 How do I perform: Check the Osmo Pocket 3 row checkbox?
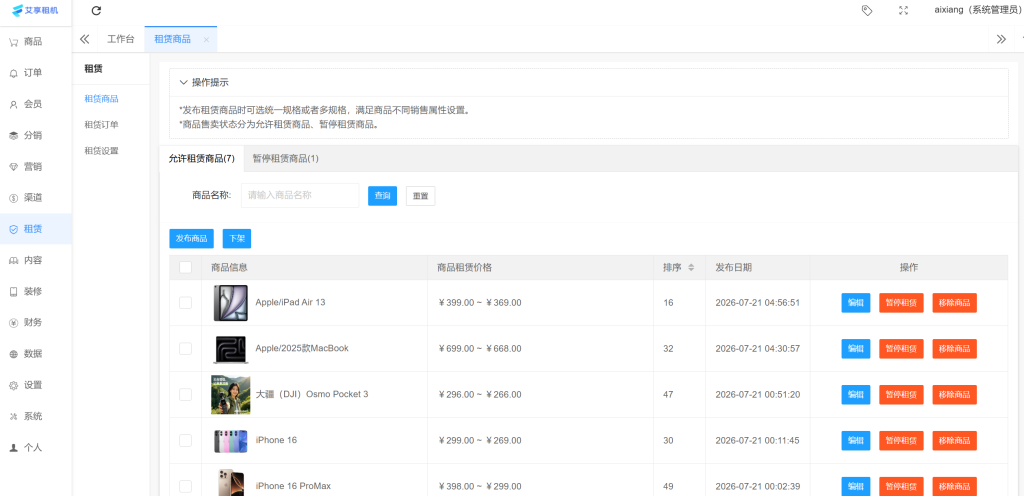pos(185,394)
